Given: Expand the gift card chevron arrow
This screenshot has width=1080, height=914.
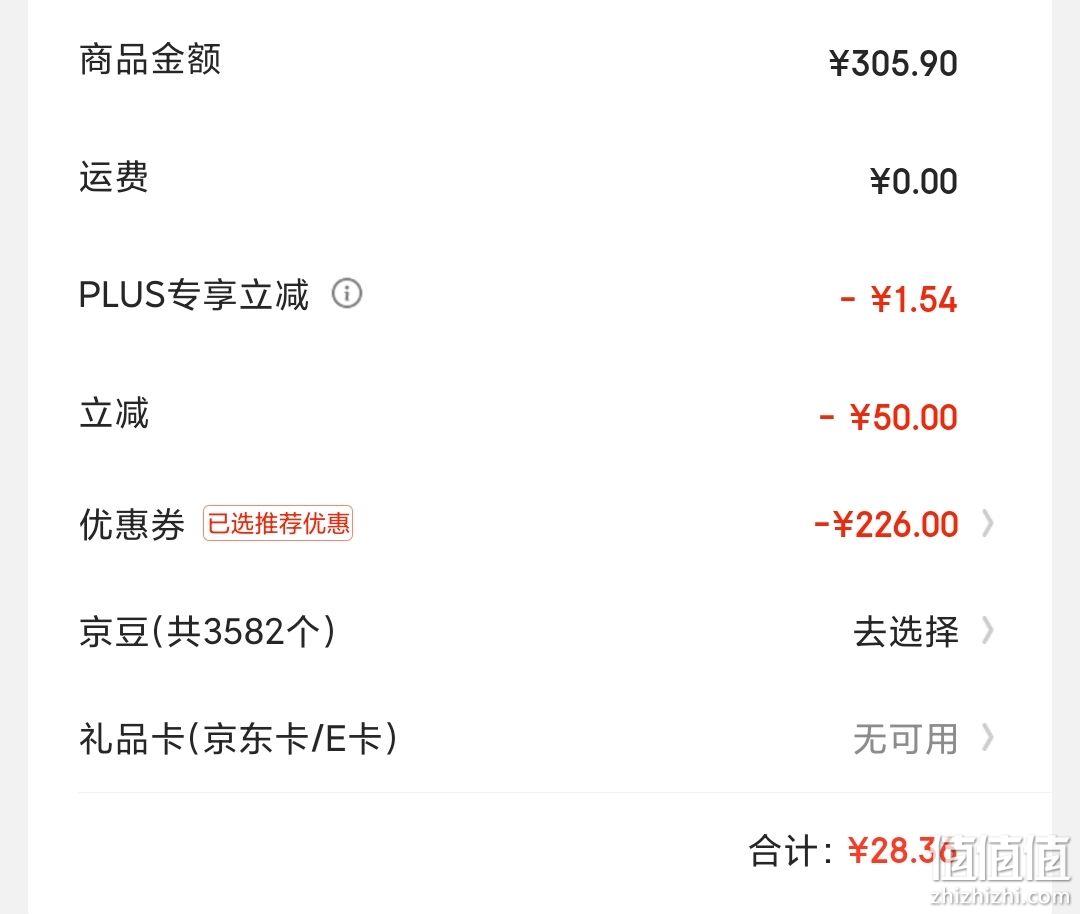Looking at the screenshot, I should pyautogui.click(x=988, y=738).
